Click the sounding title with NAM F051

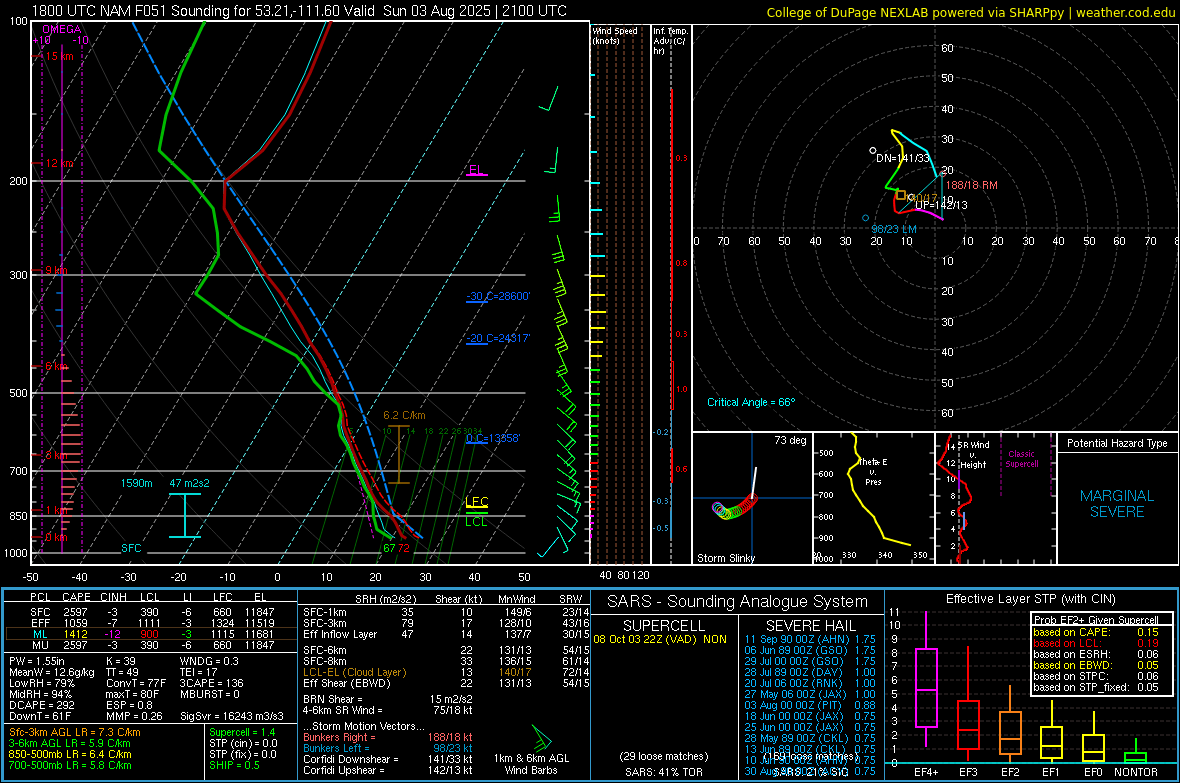click(300, 11)
